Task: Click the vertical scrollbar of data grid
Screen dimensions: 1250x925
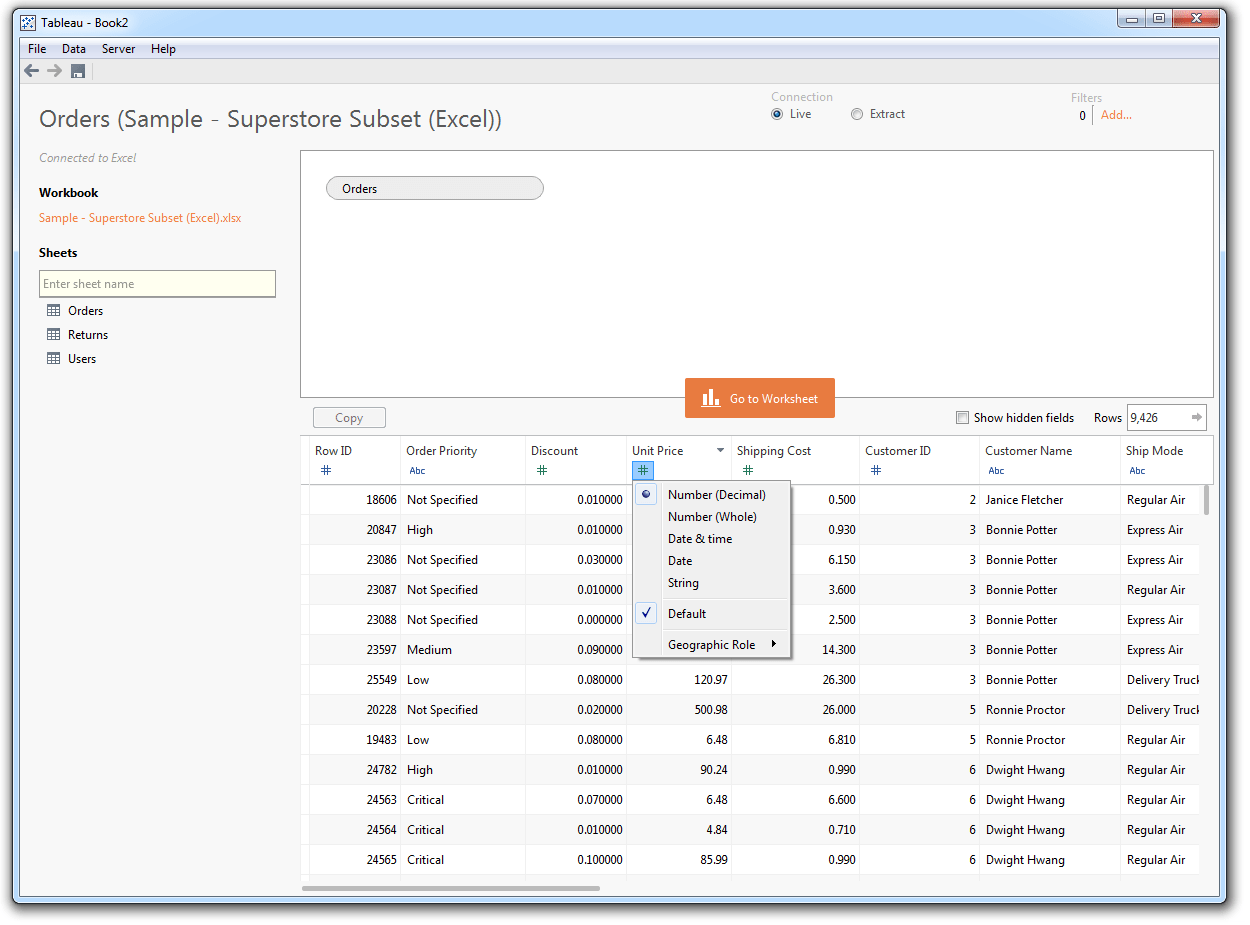Action: (x=1206, y=500)
